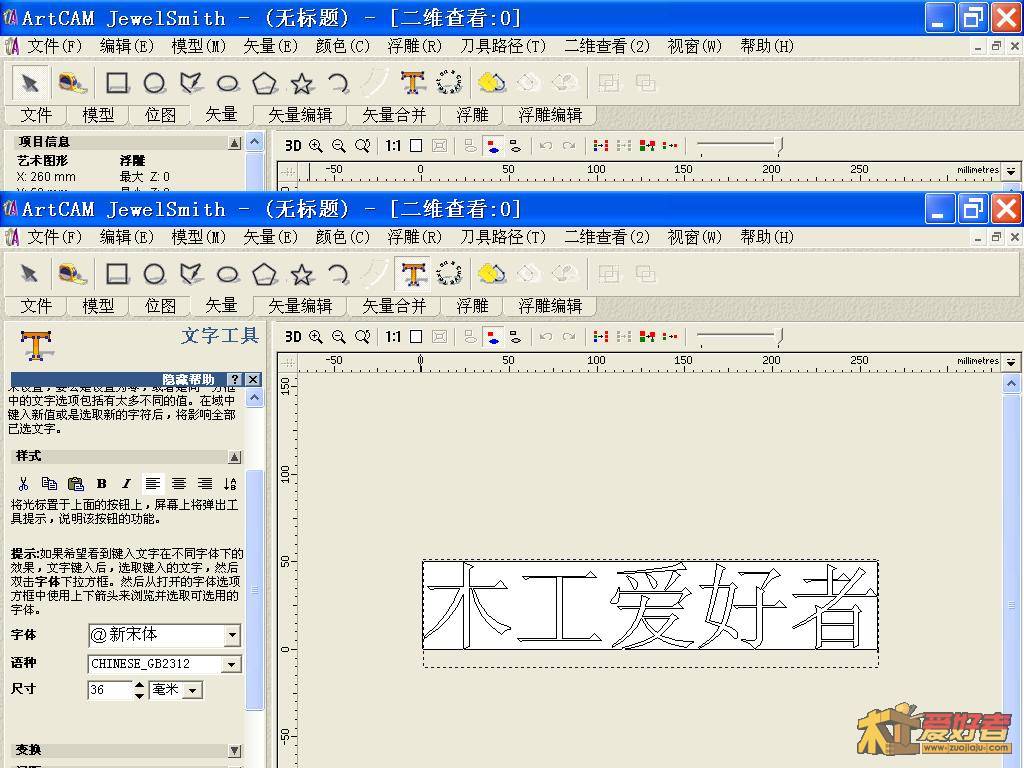1024x768 pixels.
Task: Click previous zoom magnifier in lower window
Action: point(362,337)
